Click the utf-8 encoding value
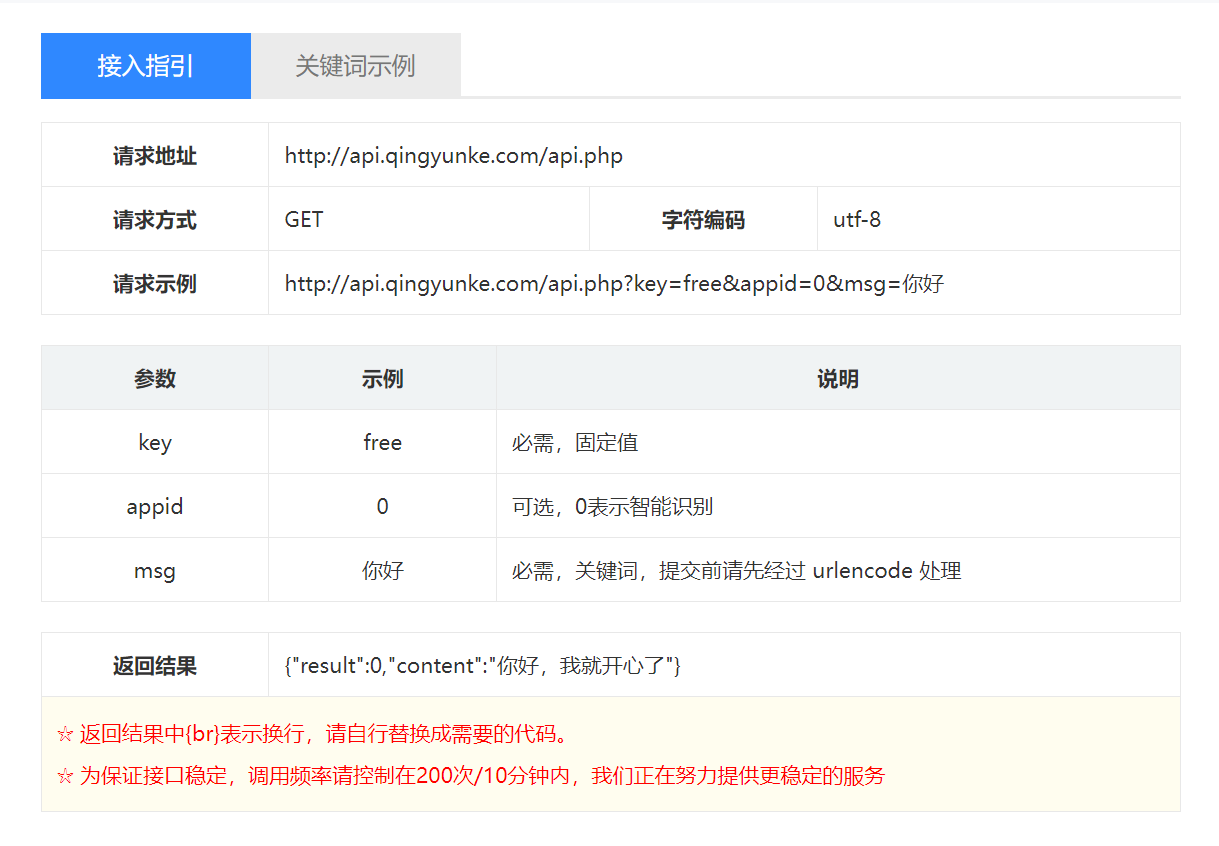The width and height of the screenshot is (1219, 846). pyautogui.click(x=857, y=220)
